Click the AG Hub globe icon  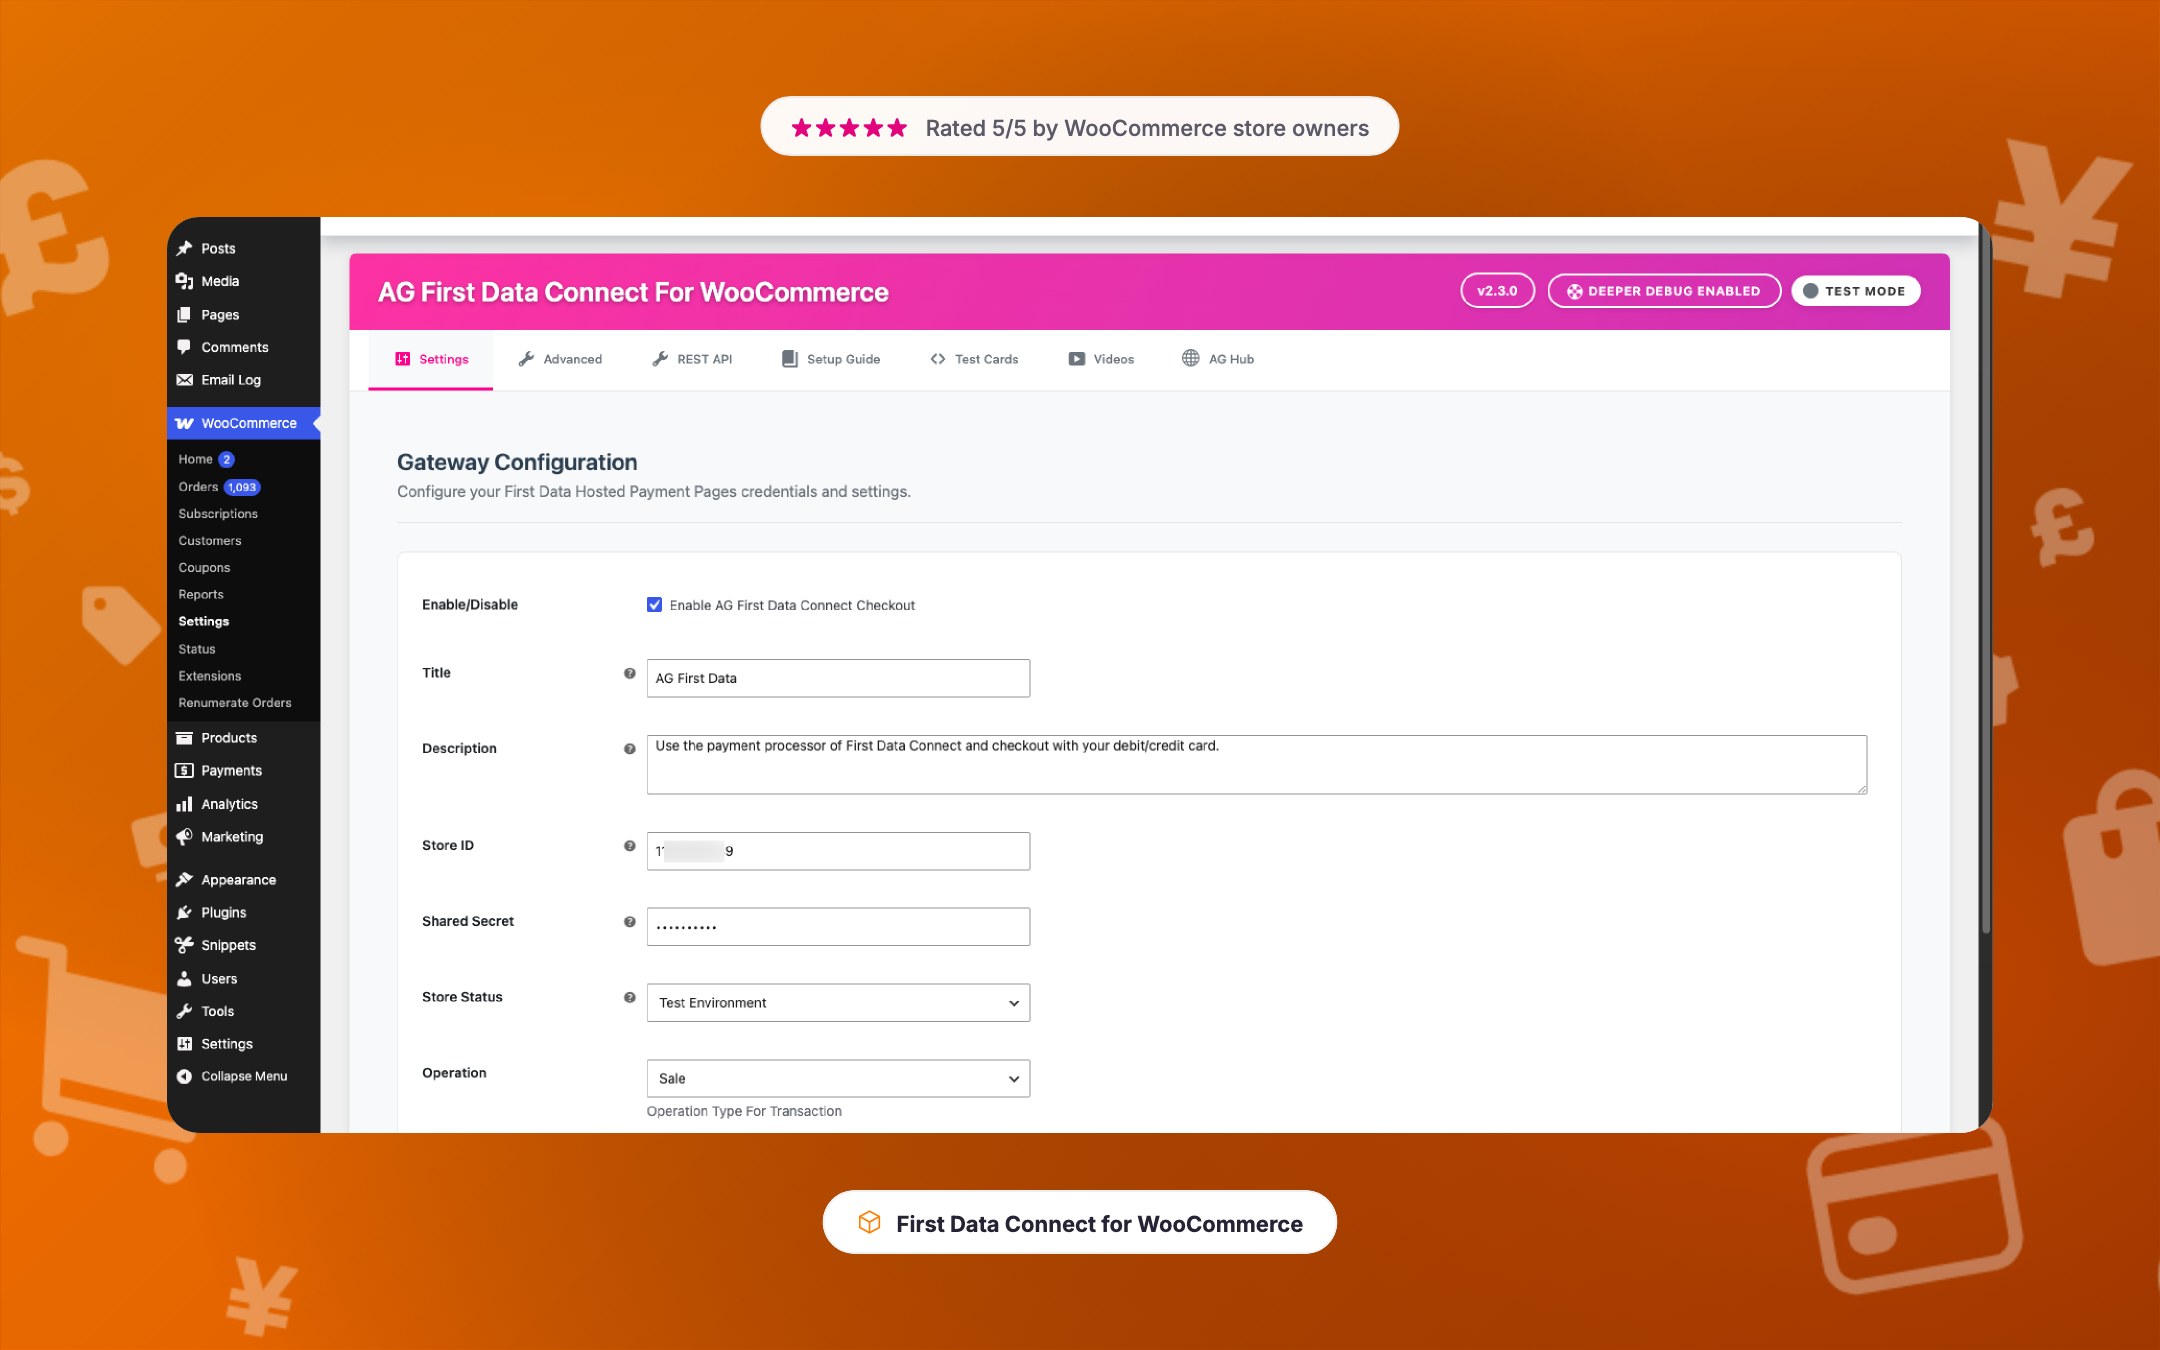1190,358
